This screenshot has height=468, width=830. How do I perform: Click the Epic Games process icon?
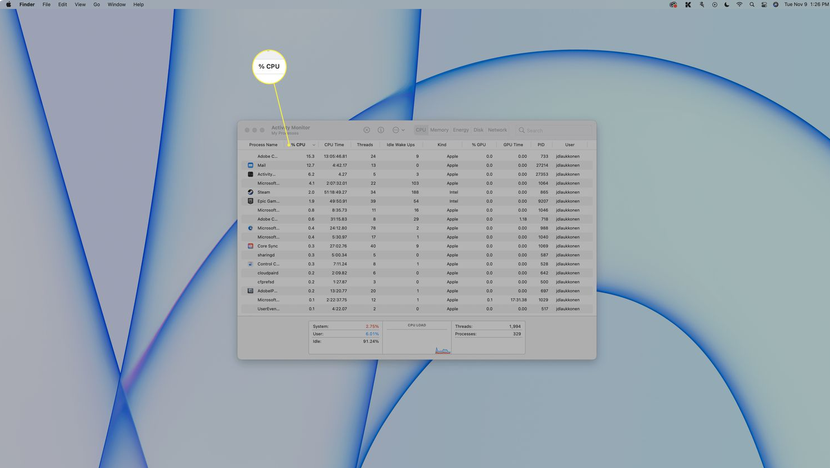[250, 201]
